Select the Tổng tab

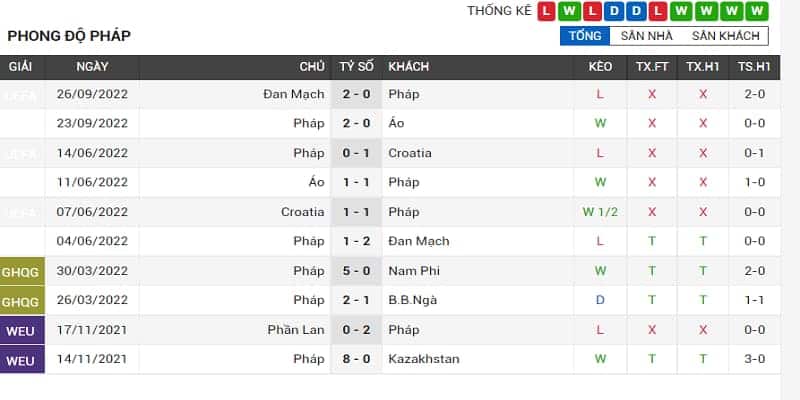[x=585, y=36]
